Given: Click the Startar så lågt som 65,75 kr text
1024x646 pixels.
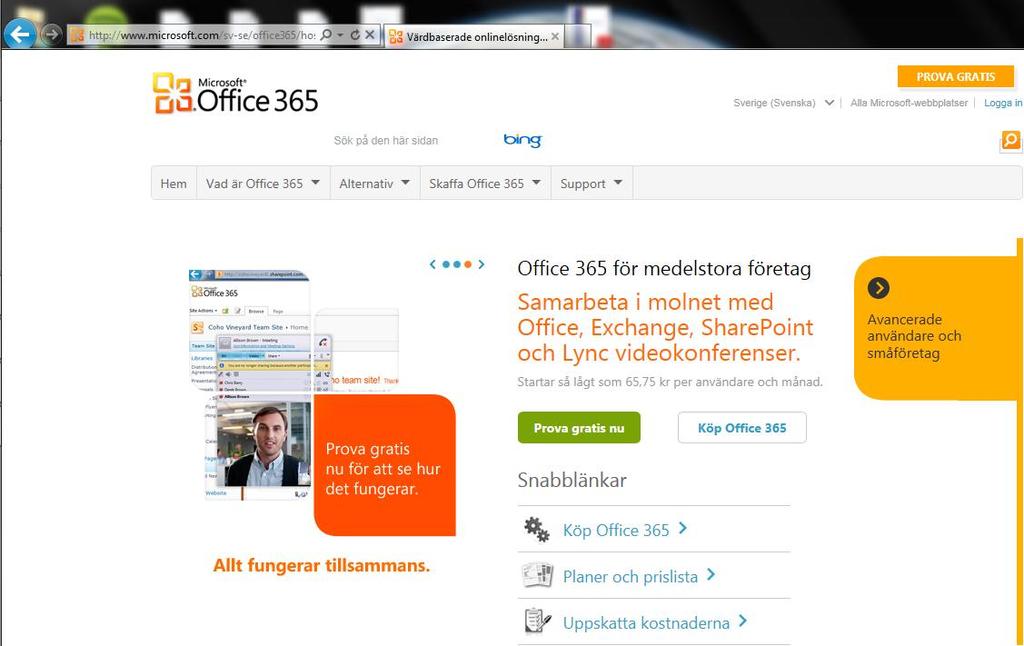Looking at the screenshot, I should [x=670, y=381].
